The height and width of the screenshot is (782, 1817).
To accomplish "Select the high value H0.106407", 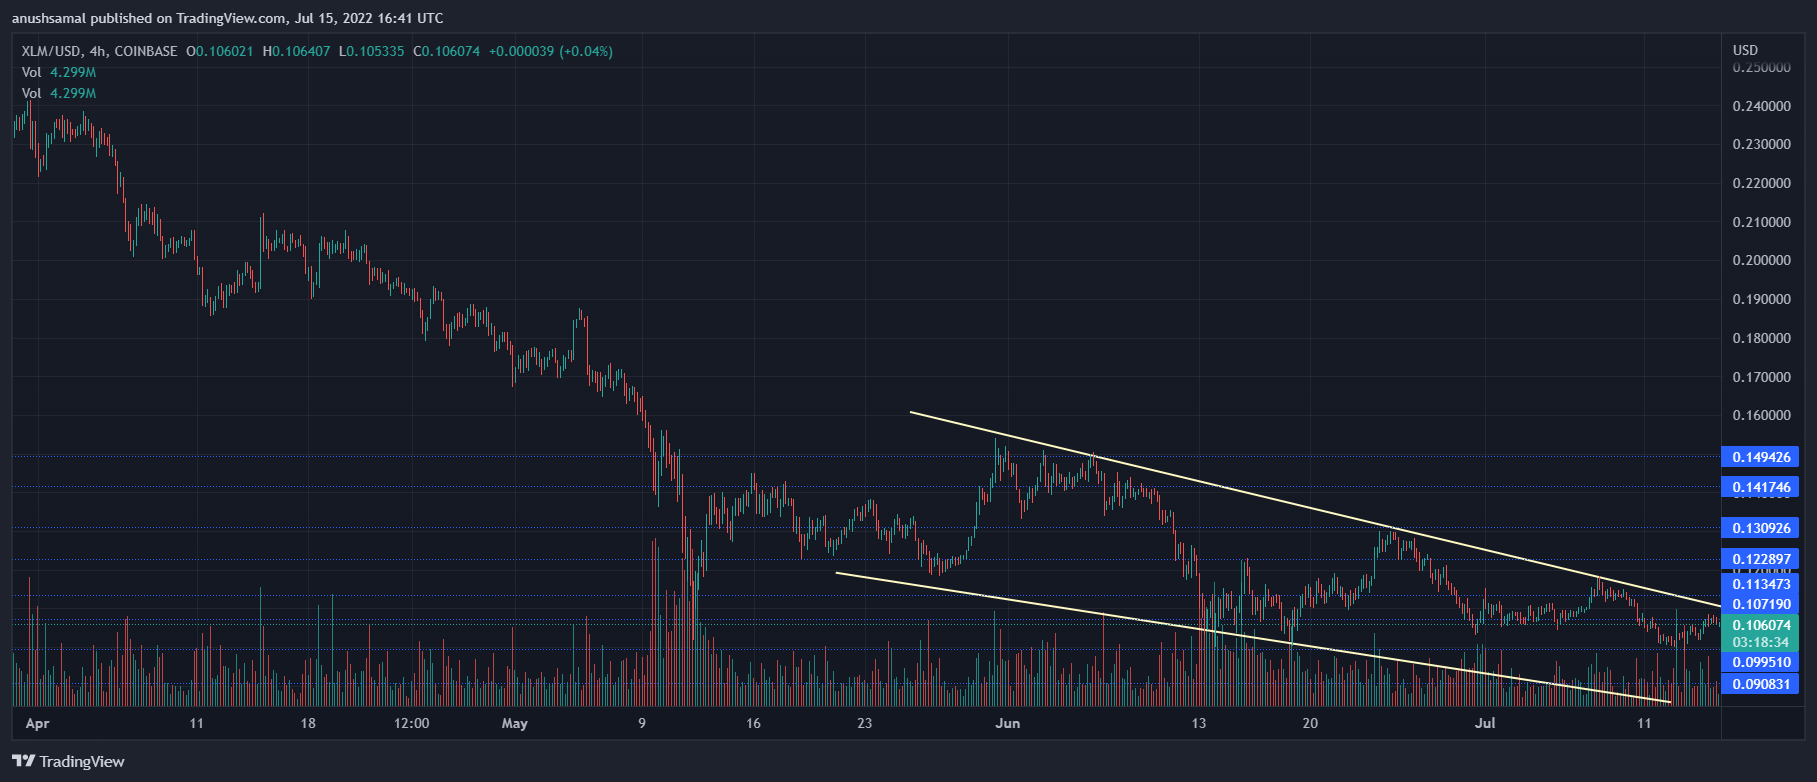I will click(296, 51).
